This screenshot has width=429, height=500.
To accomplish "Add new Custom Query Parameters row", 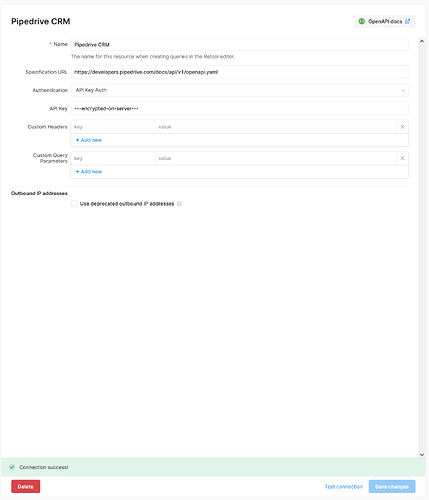I will [x=89, y=171].
